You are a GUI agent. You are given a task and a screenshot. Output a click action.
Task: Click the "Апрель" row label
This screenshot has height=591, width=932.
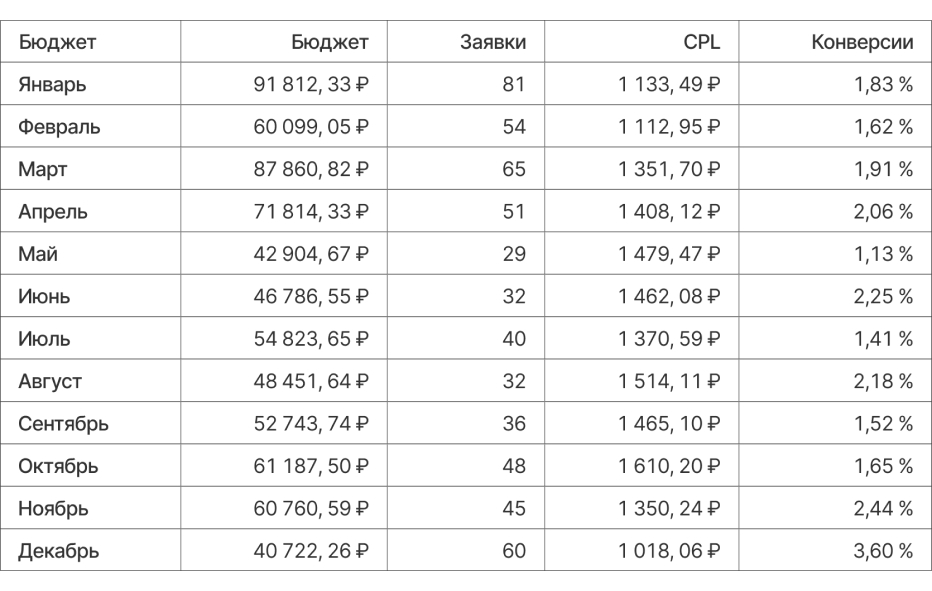[x=53, y=212]
